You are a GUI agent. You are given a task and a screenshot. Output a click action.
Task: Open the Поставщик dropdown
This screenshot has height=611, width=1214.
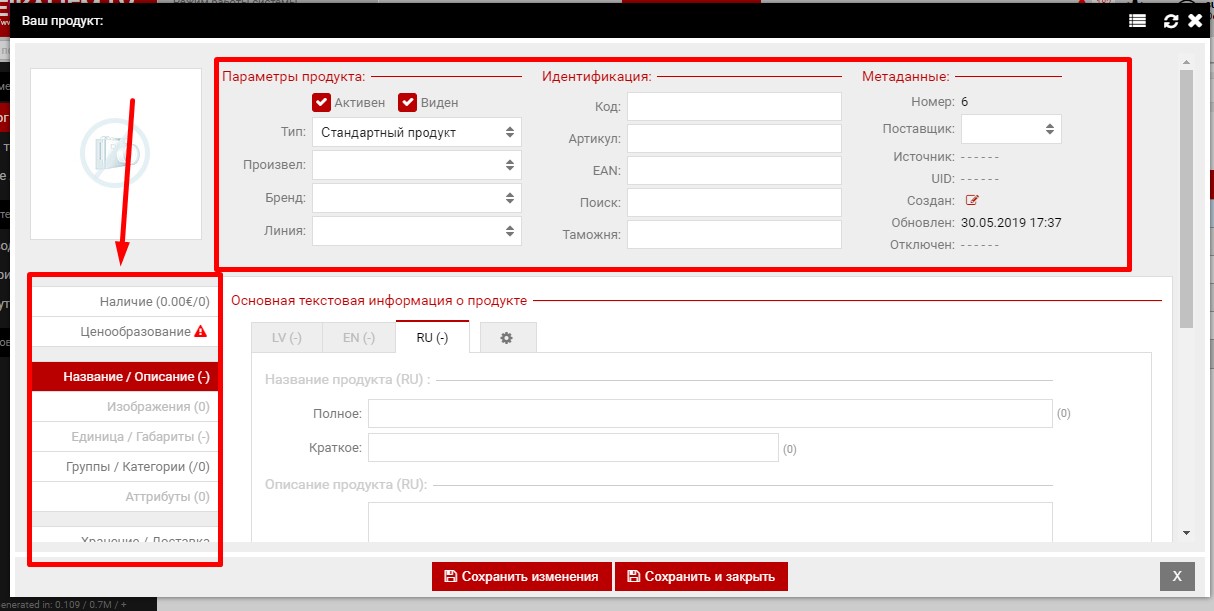click(x=1011, y=129)
